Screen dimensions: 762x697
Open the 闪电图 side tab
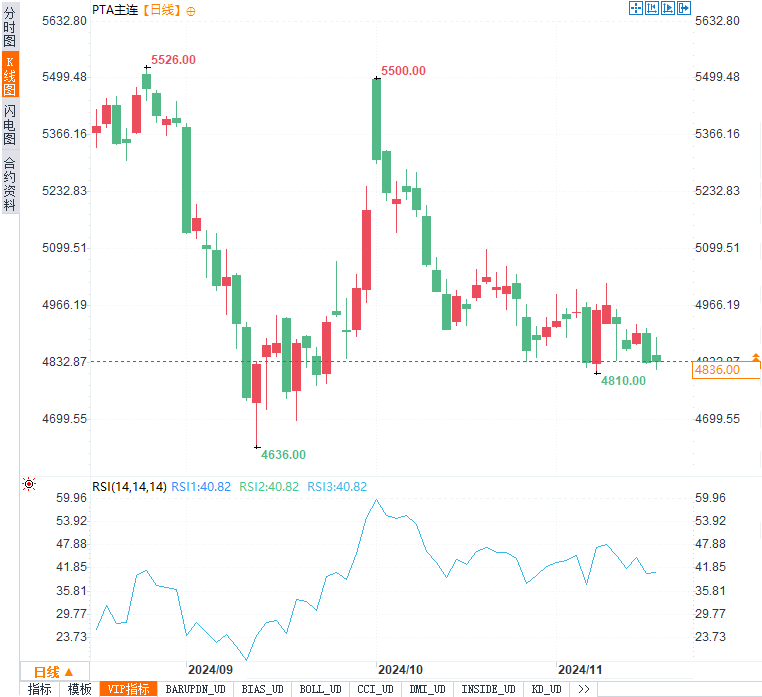point(10,125)
